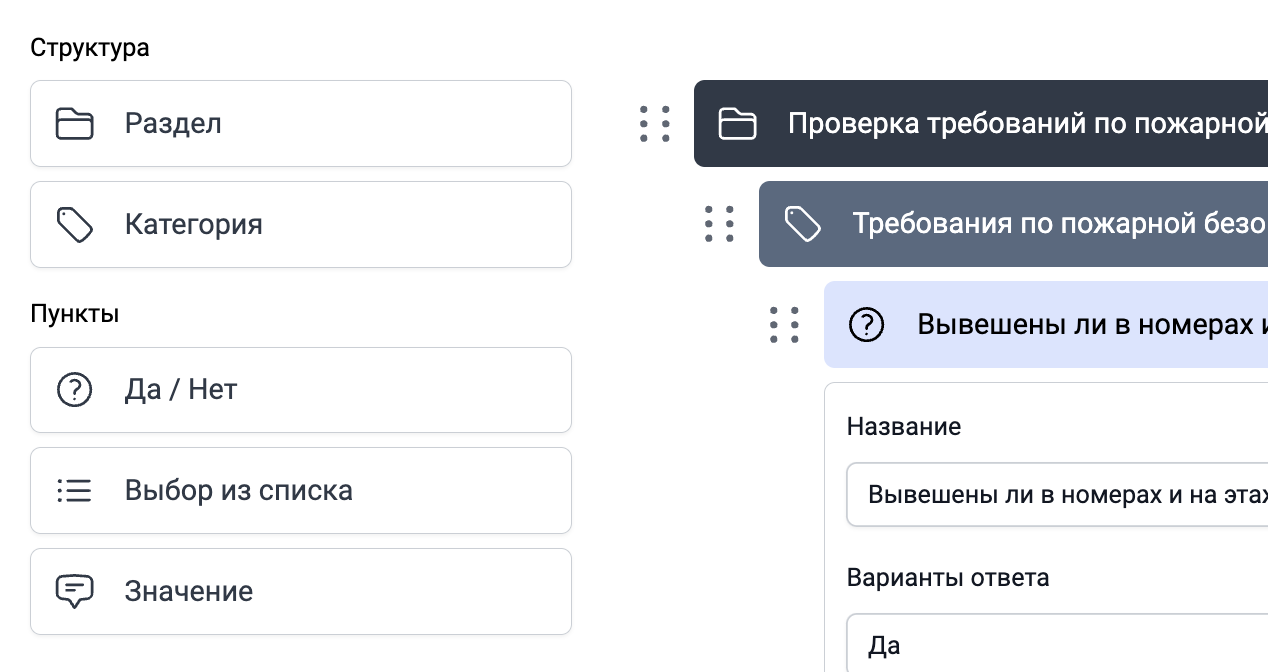Click the speech bubble icon beside Значение
The image size is (1268, 672).
pyautogui.click(x=74, y=591)
